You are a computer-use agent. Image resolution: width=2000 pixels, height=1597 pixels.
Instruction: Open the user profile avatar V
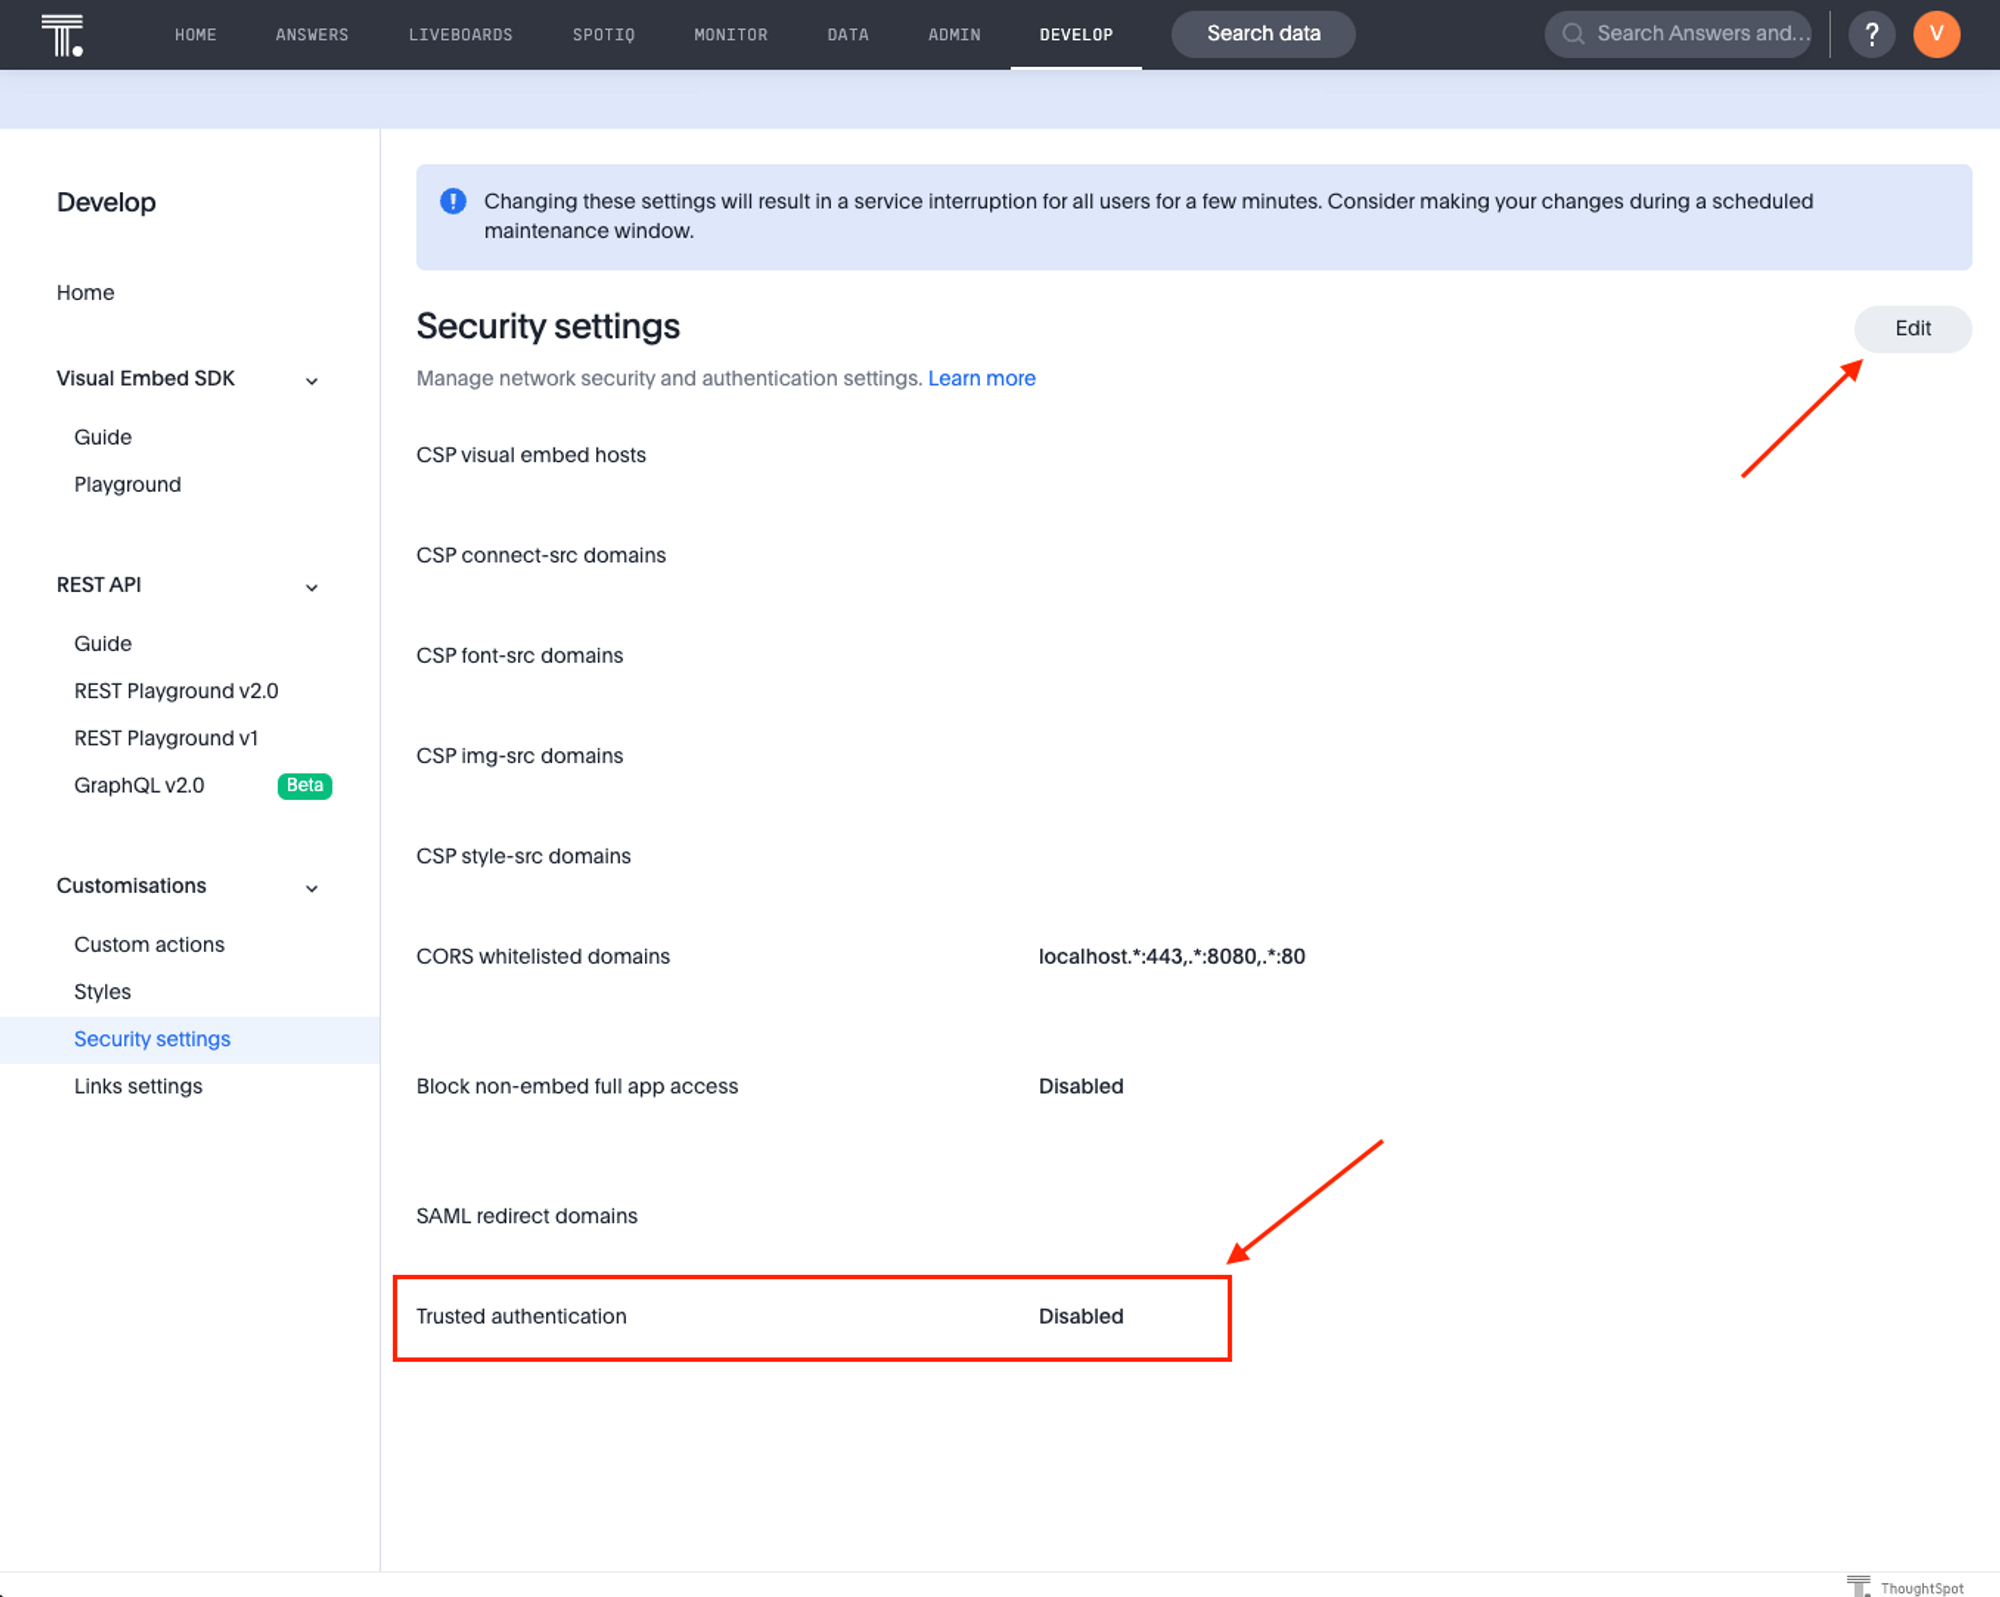[1936, 34]
